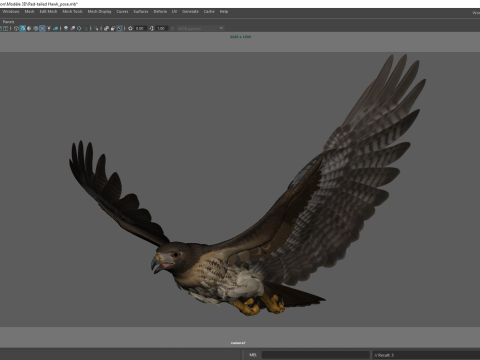Toggle use all lights icon
The width and height of the screenshot is (480, 360).
pyautogui.click(x=49, y=28)
